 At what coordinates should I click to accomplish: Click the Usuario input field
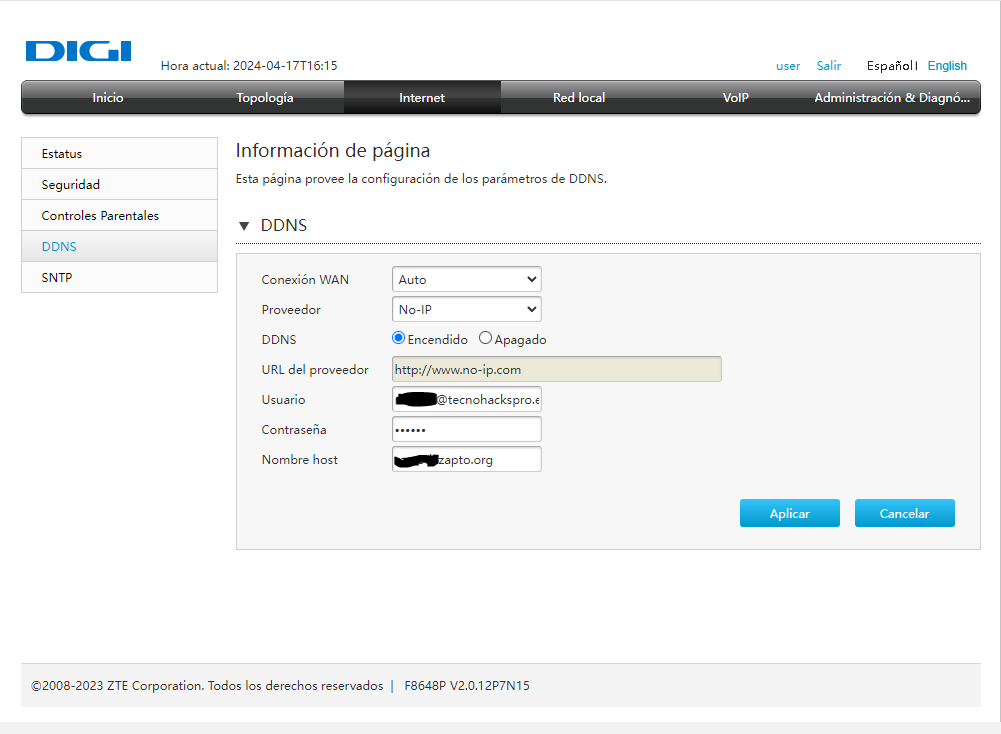pos(466,400)
